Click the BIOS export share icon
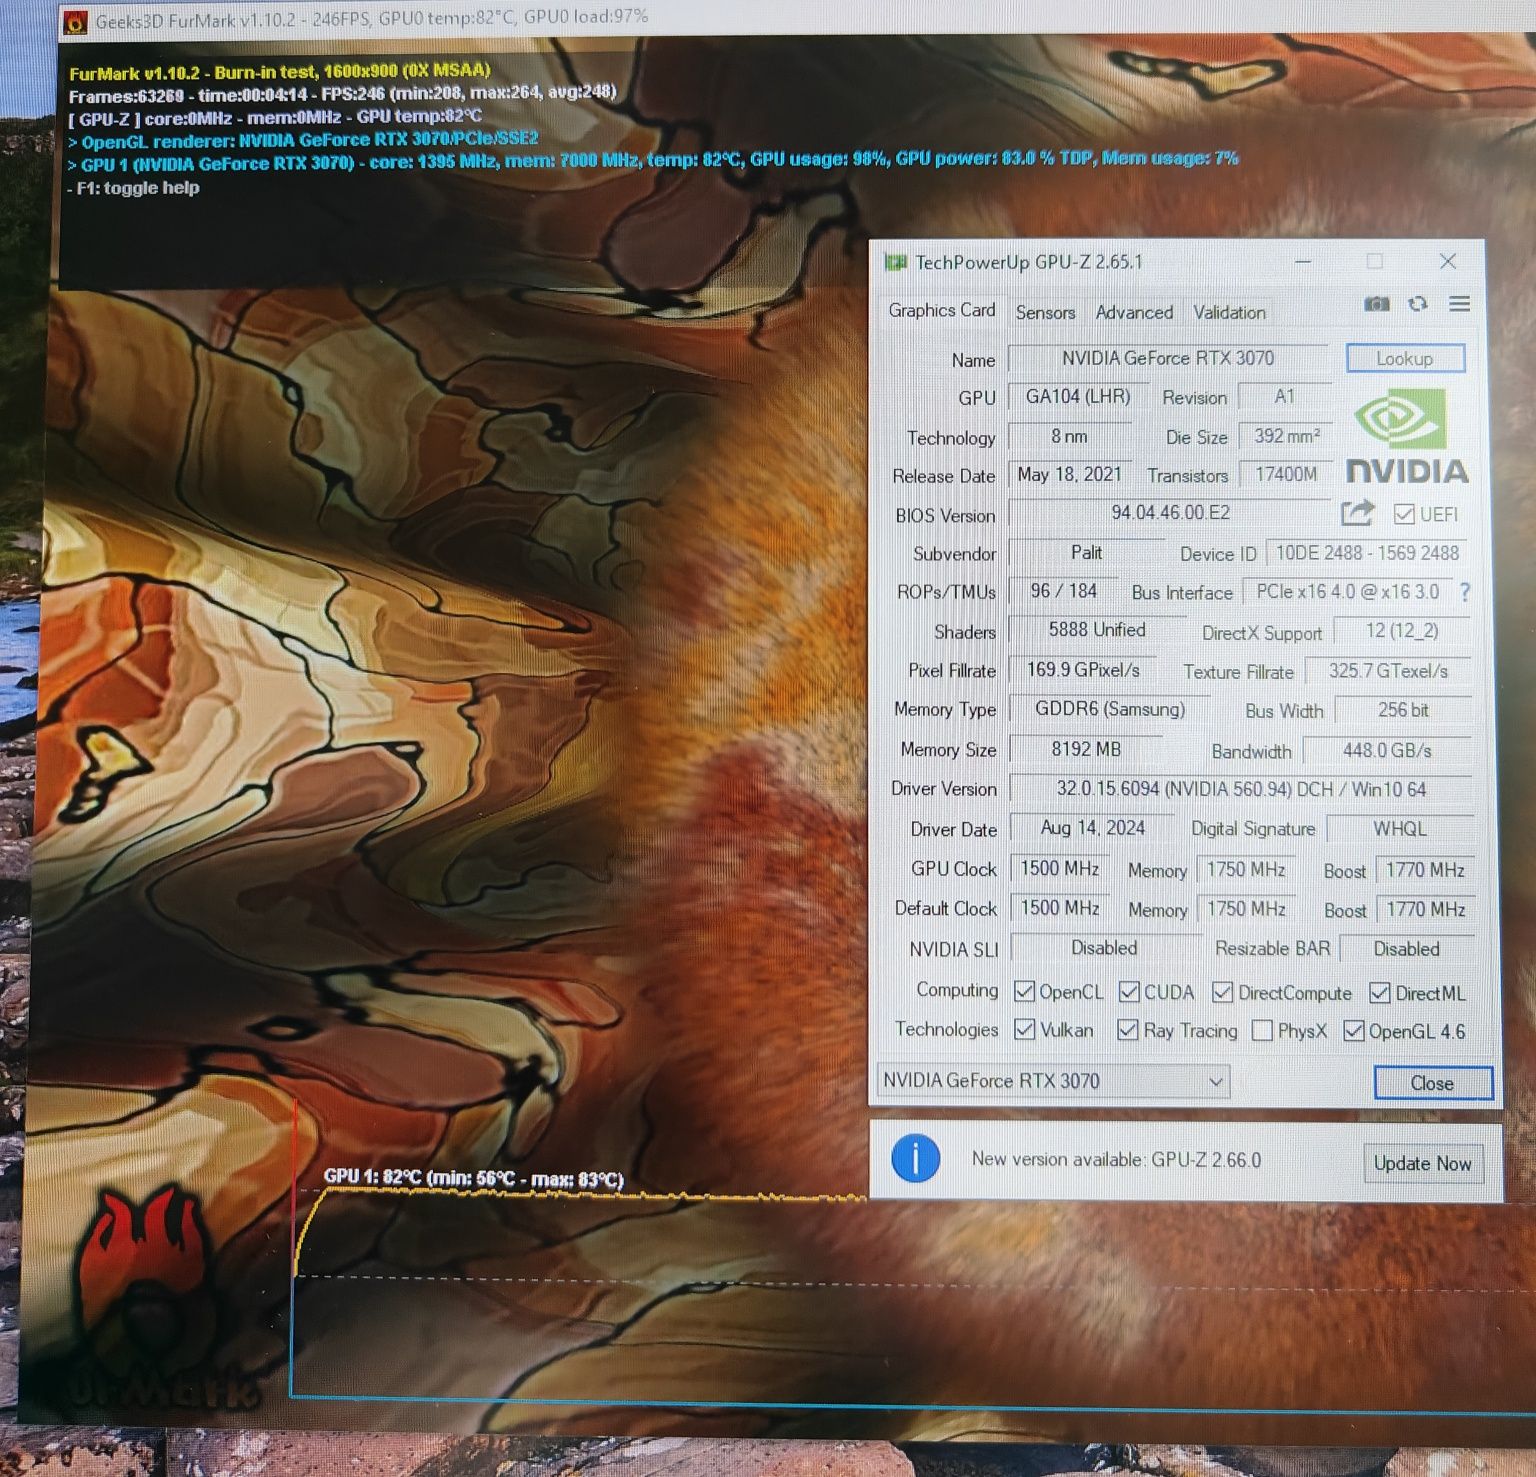This screenshot has height=1477, width=1536. coord(1357,513)
